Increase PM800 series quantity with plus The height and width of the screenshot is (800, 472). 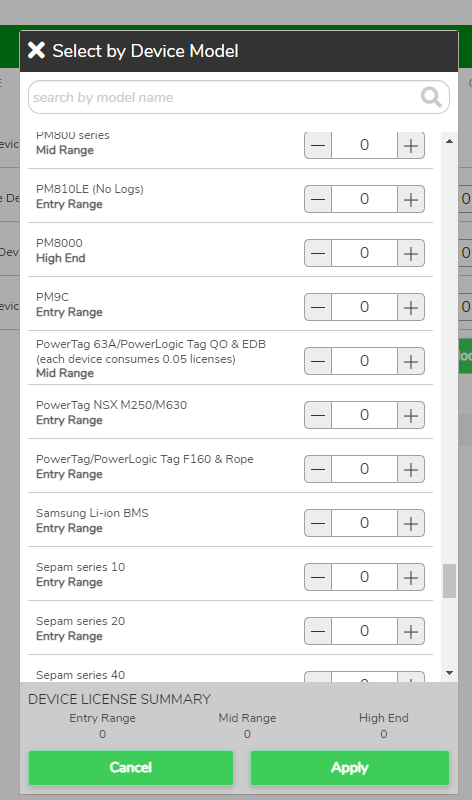click(411, 145)
